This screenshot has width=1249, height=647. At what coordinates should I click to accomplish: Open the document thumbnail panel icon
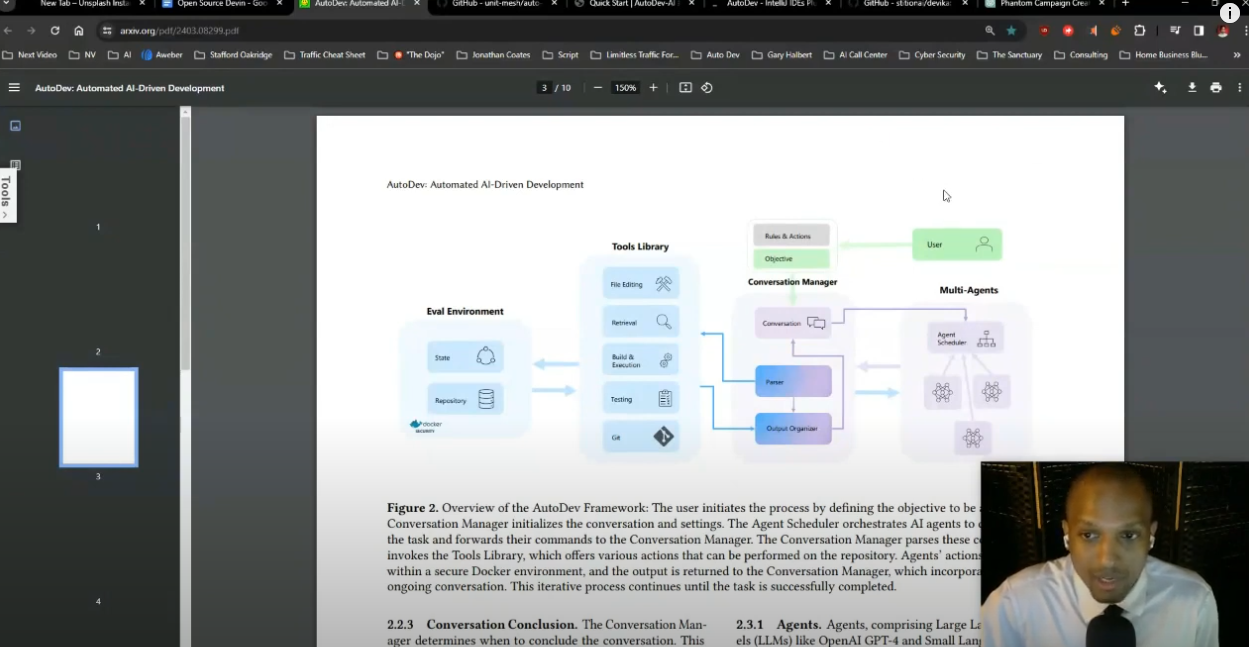pyautogui.click(x=15, y=125)
